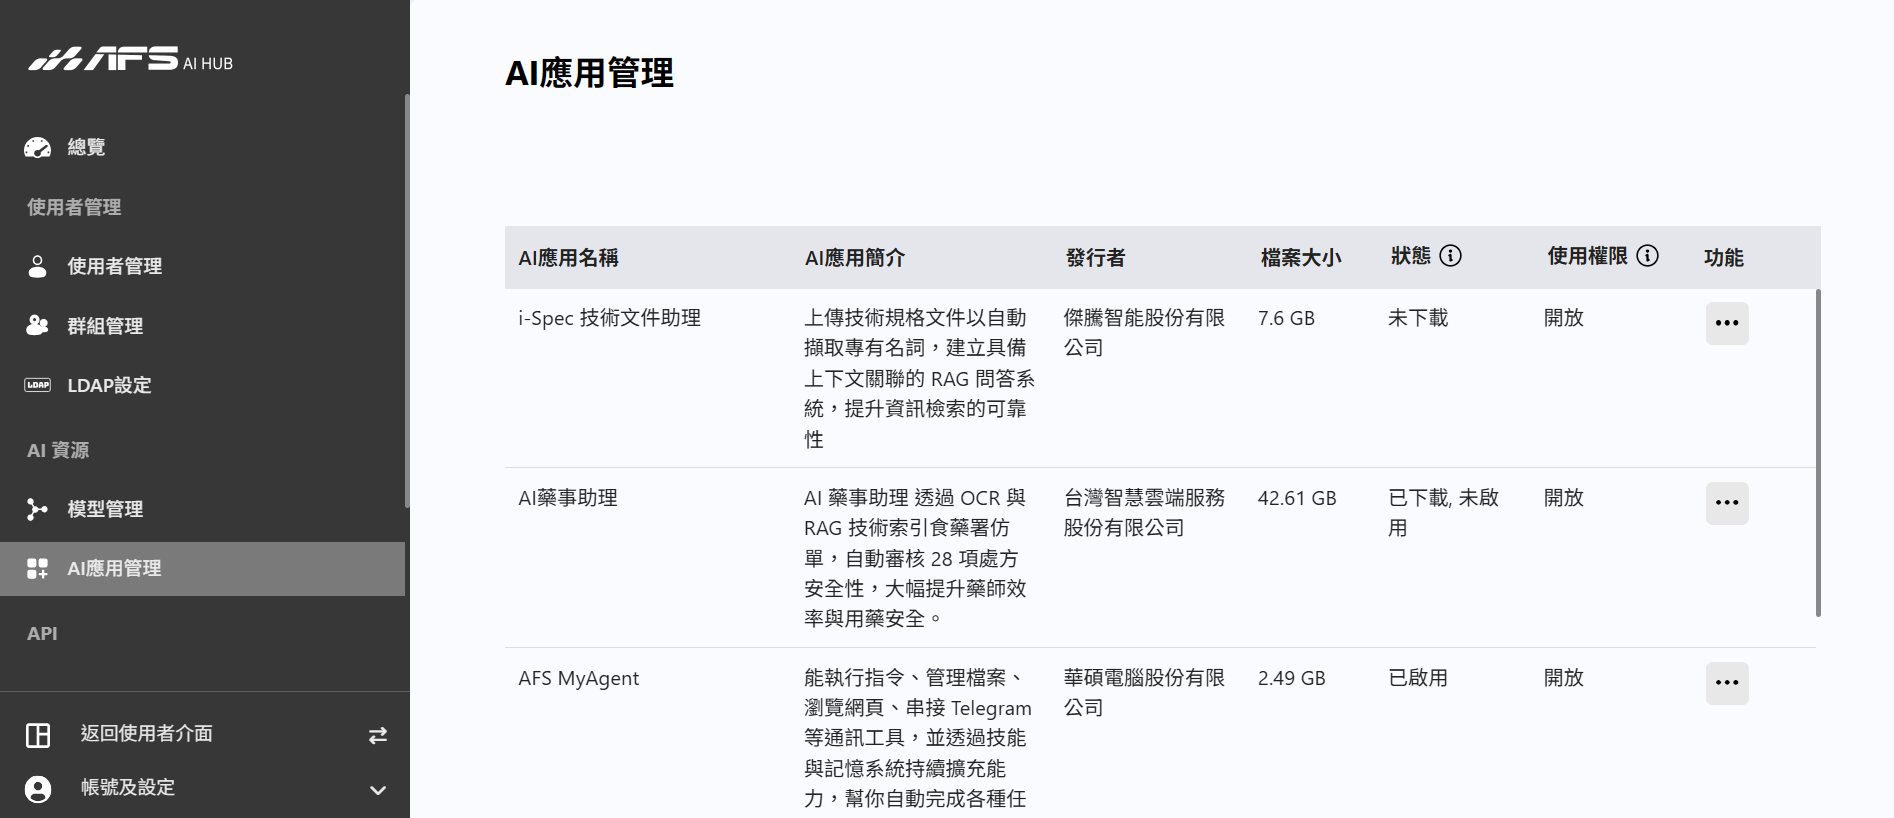This screenshot has width=1894, height=818.
Task: Click the 功能 column header
Action: pyautogui.click(x=1723, y=258)
